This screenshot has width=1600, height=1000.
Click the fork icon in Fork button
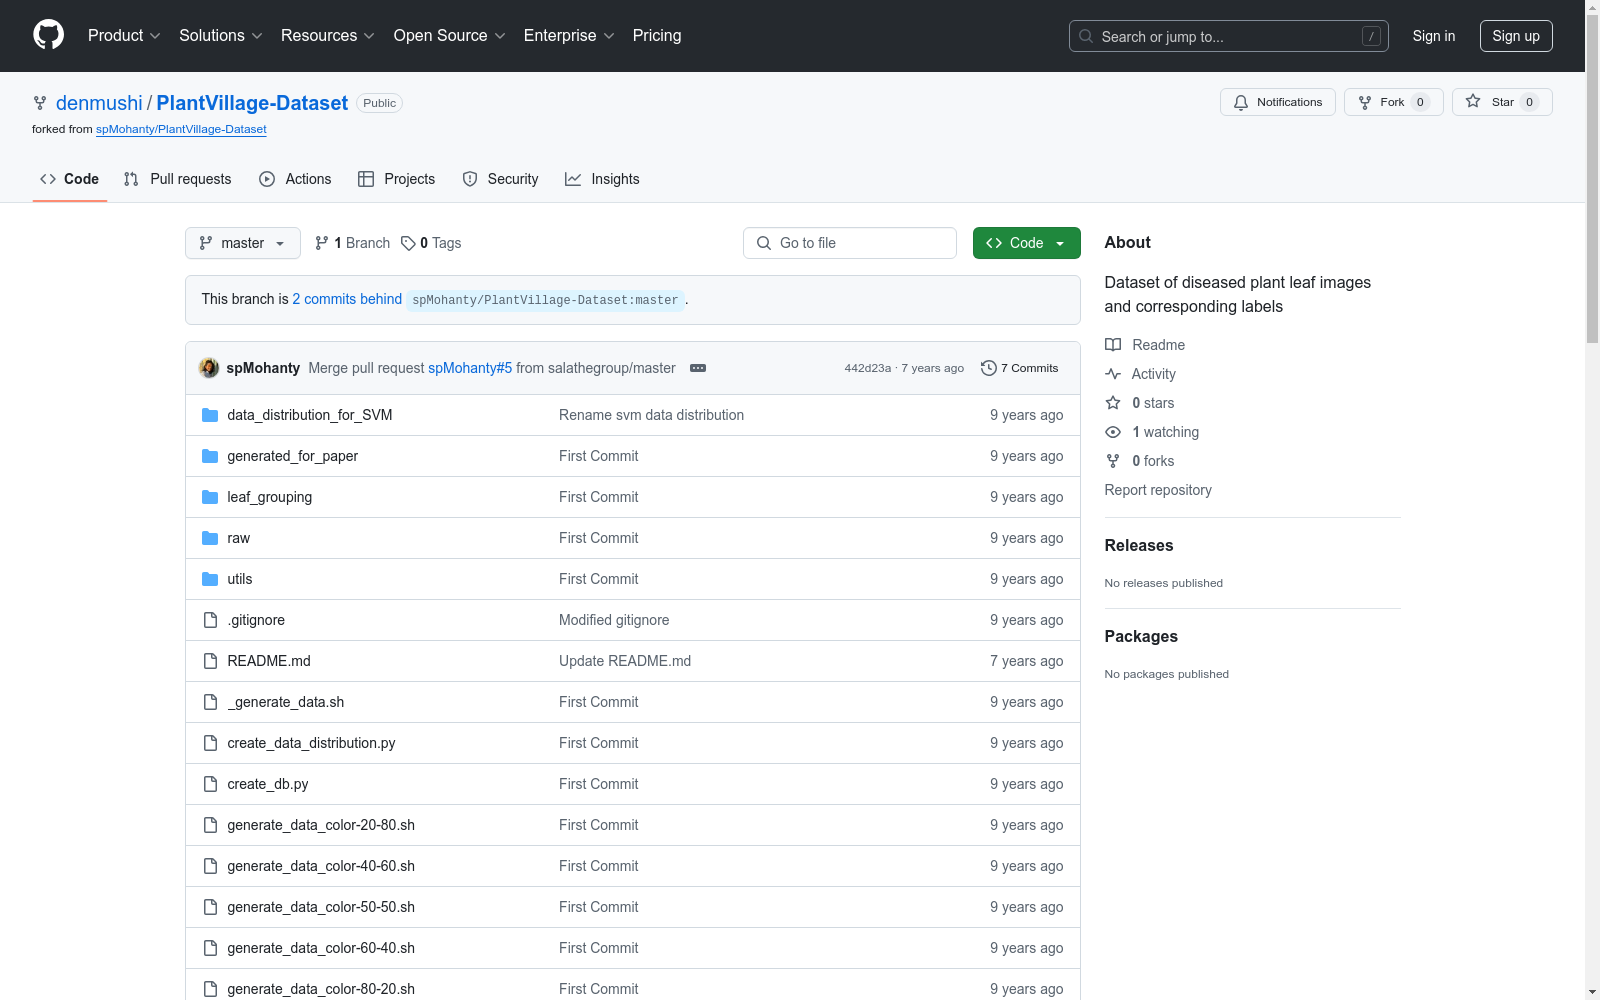(x=1365, y=102)
